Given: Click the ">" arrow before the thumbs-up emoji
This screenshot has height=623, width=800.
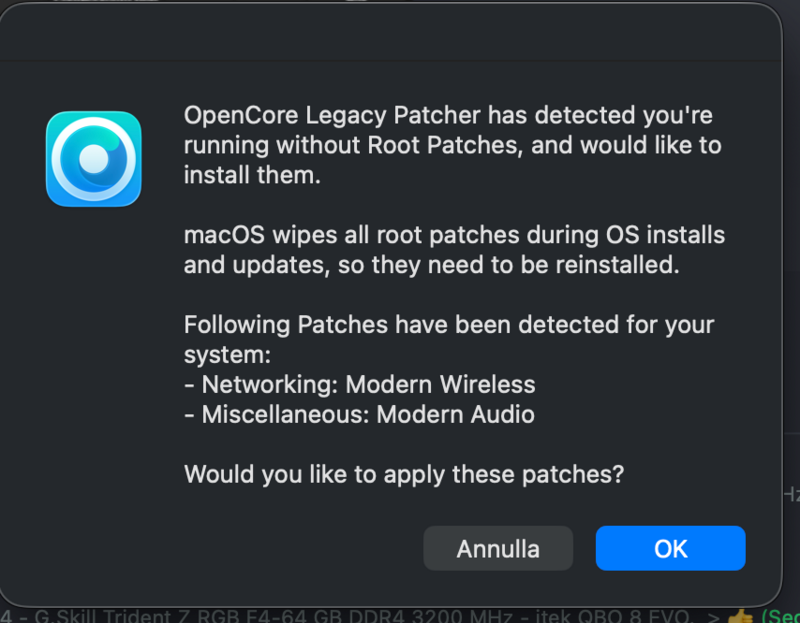Looking at the screenshot, I should click(x=711, y=616).
